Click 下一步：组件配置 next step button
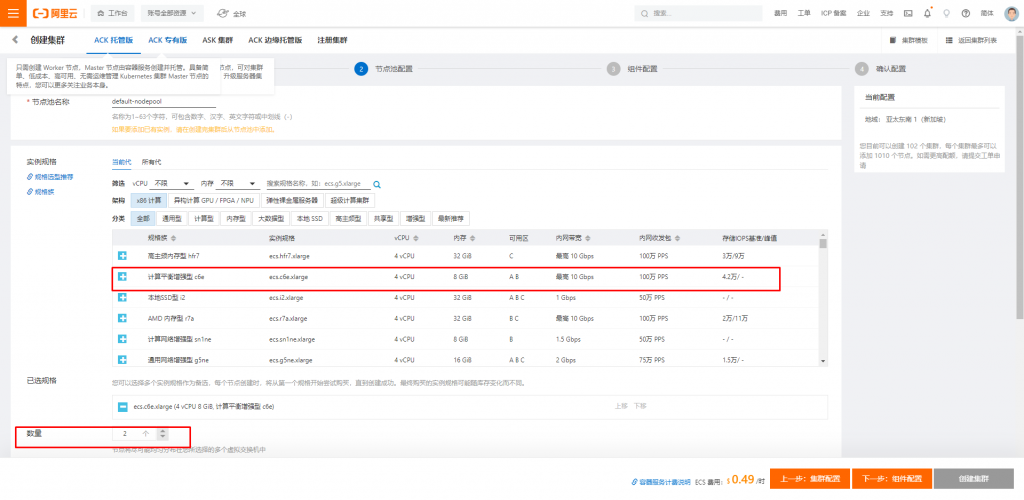 (x=891, y=478)
